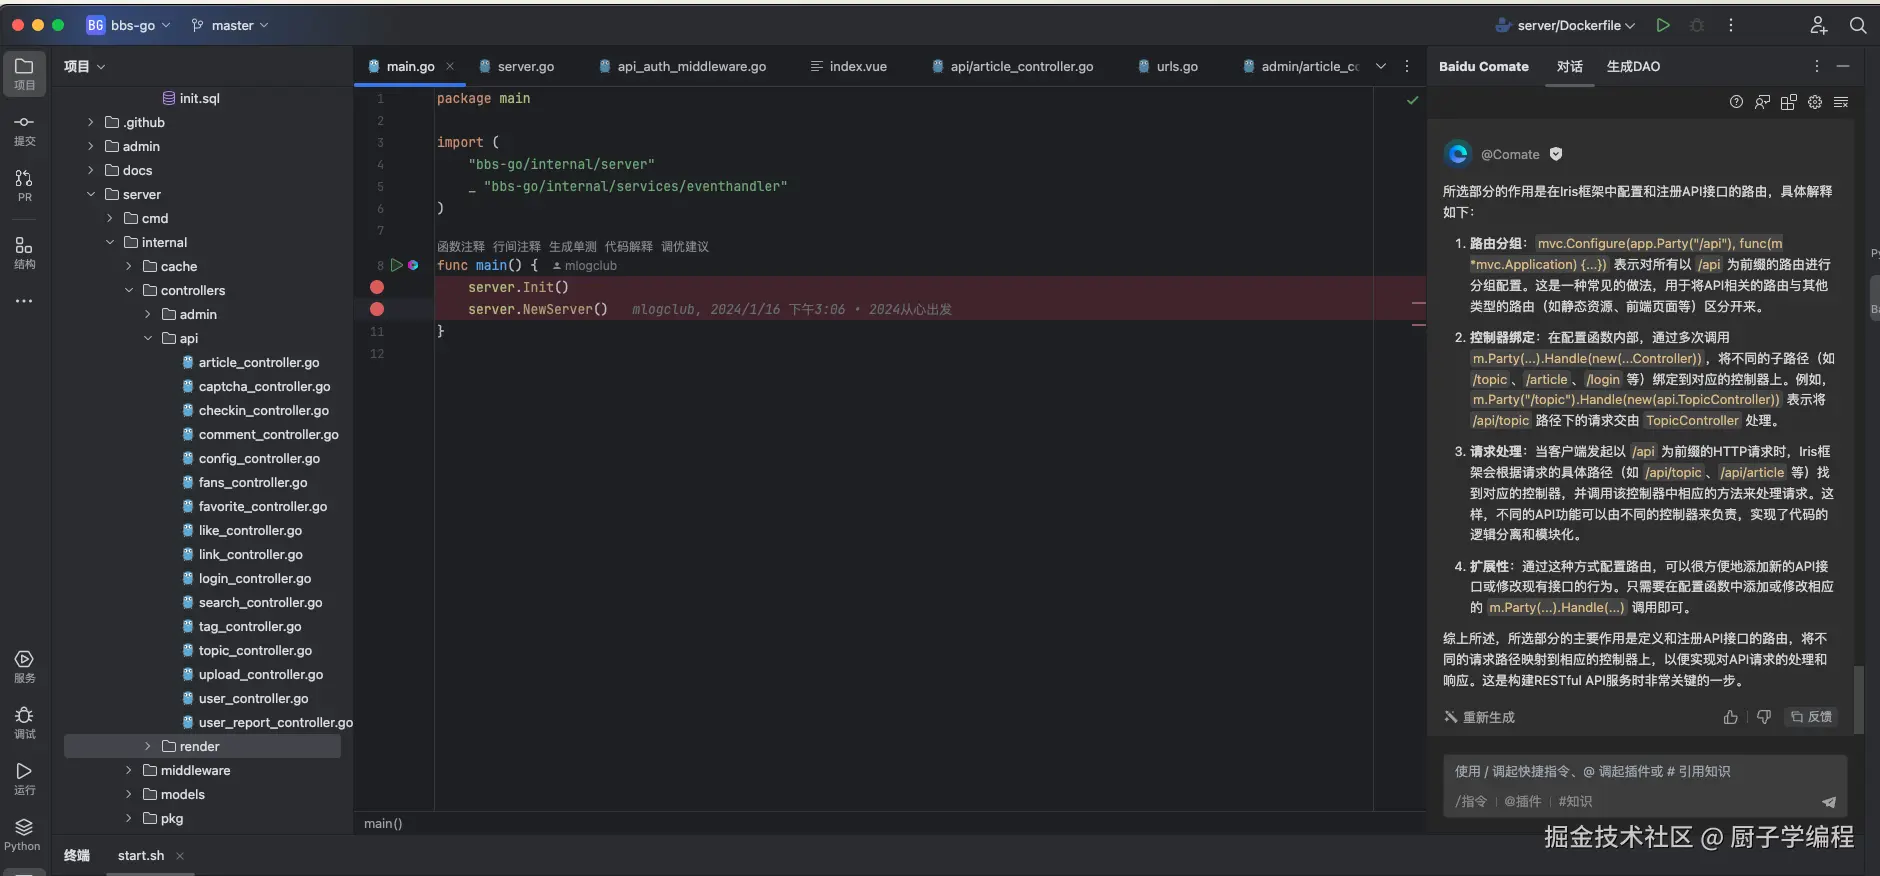Open Comate settings gear icon
The height and width of the screenshot is (876, 1880).
point(1815,102)
